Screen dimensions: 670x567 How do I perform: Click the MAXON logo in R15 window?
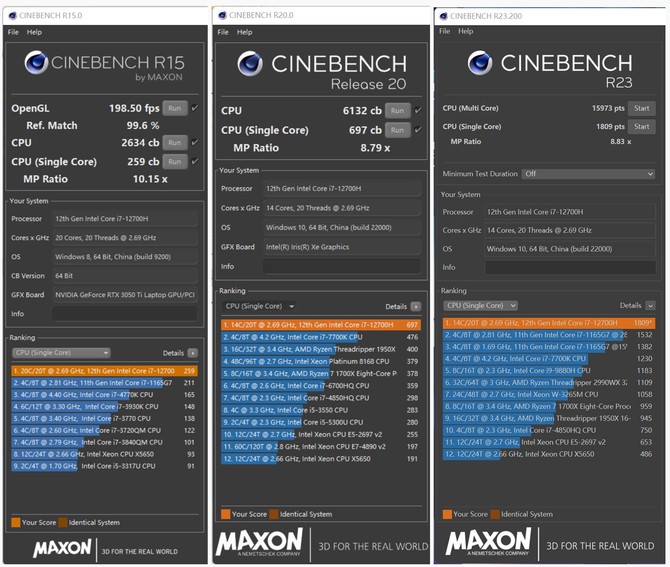pos(63,547)
